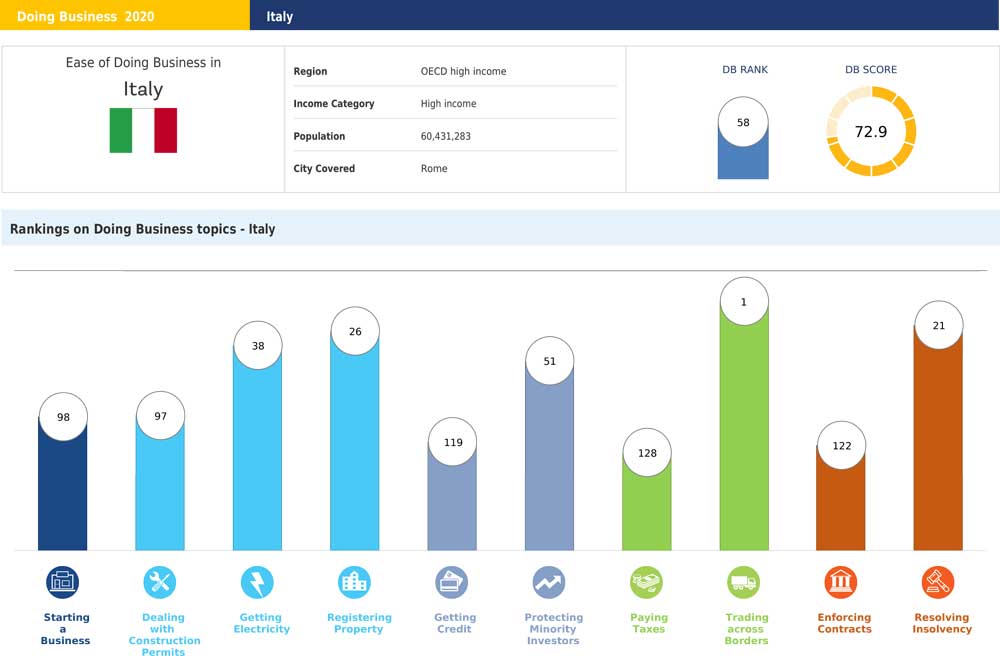
Task: Click the Enforcing Contracts label
Action: click(844, 623)
